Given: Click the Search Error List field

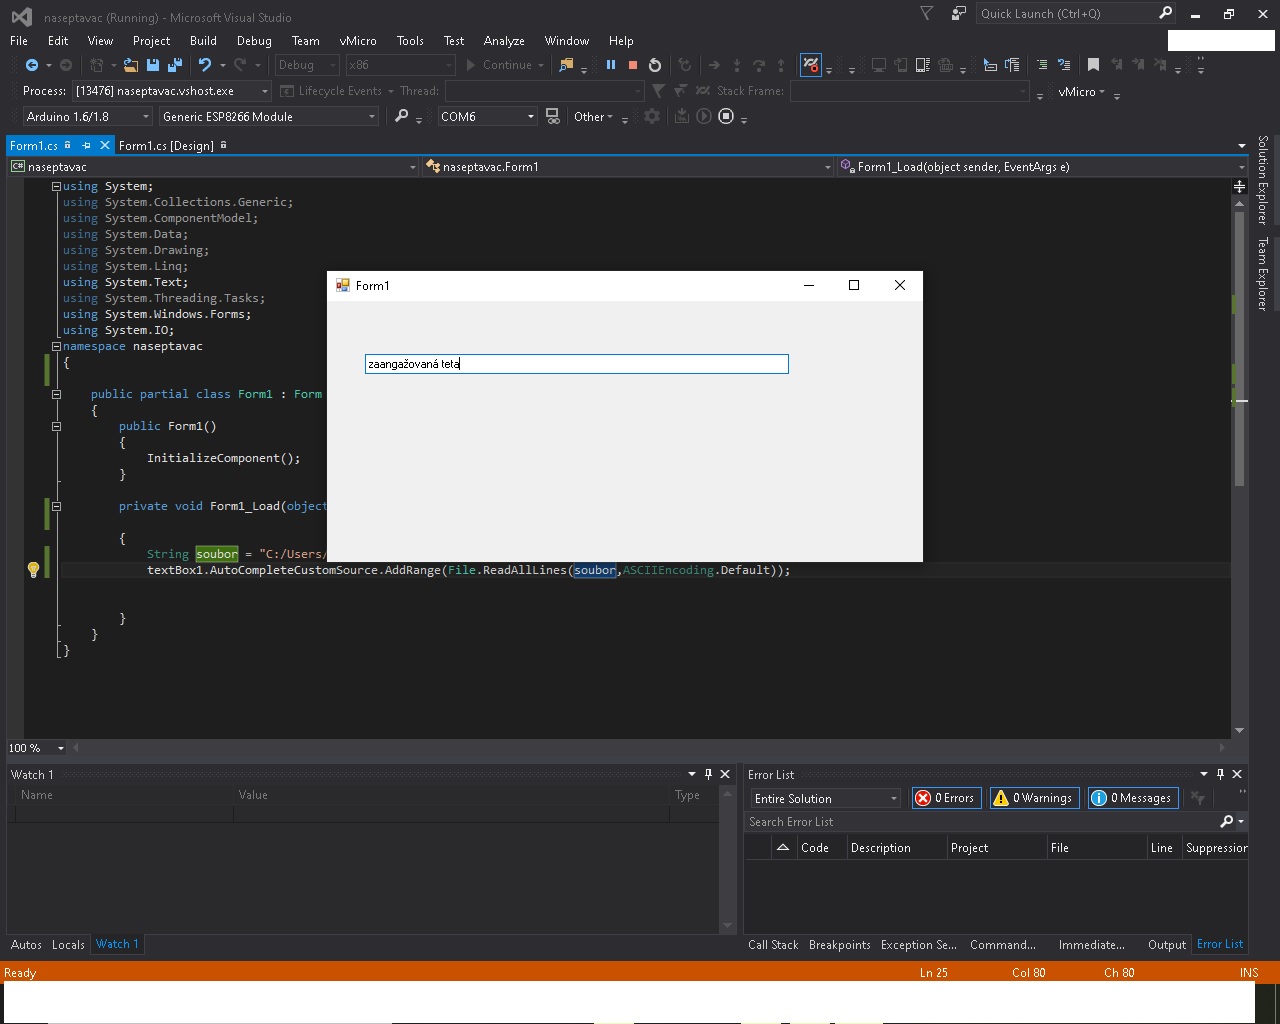Looking at the screenshot, I should [x=980, y=822].
